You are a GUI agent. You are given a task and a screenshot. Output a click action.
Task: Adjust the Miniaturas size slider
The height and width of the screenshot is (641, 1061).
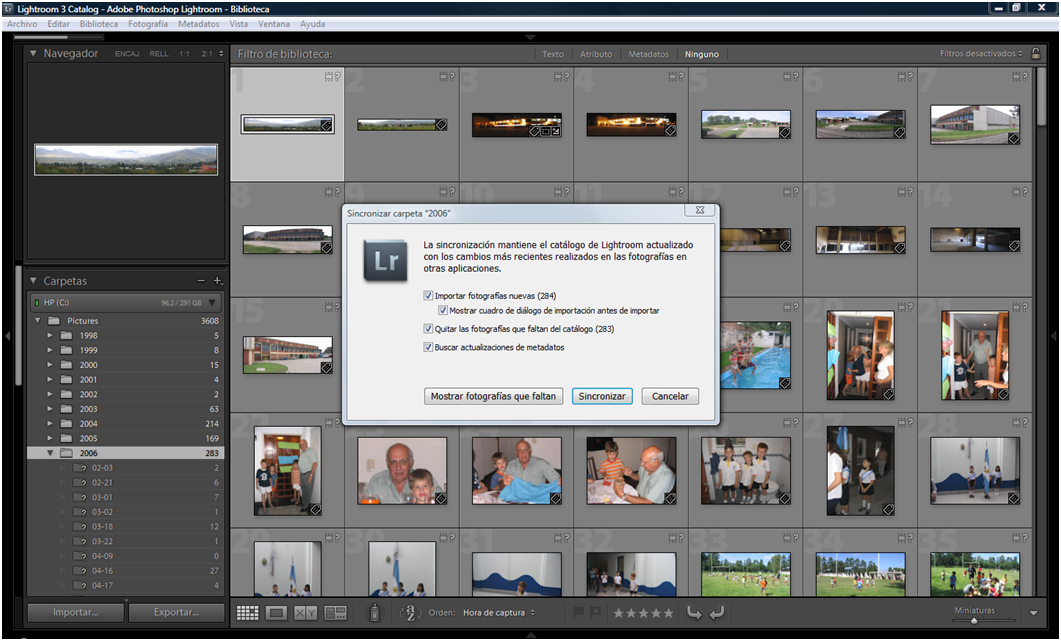974,620
